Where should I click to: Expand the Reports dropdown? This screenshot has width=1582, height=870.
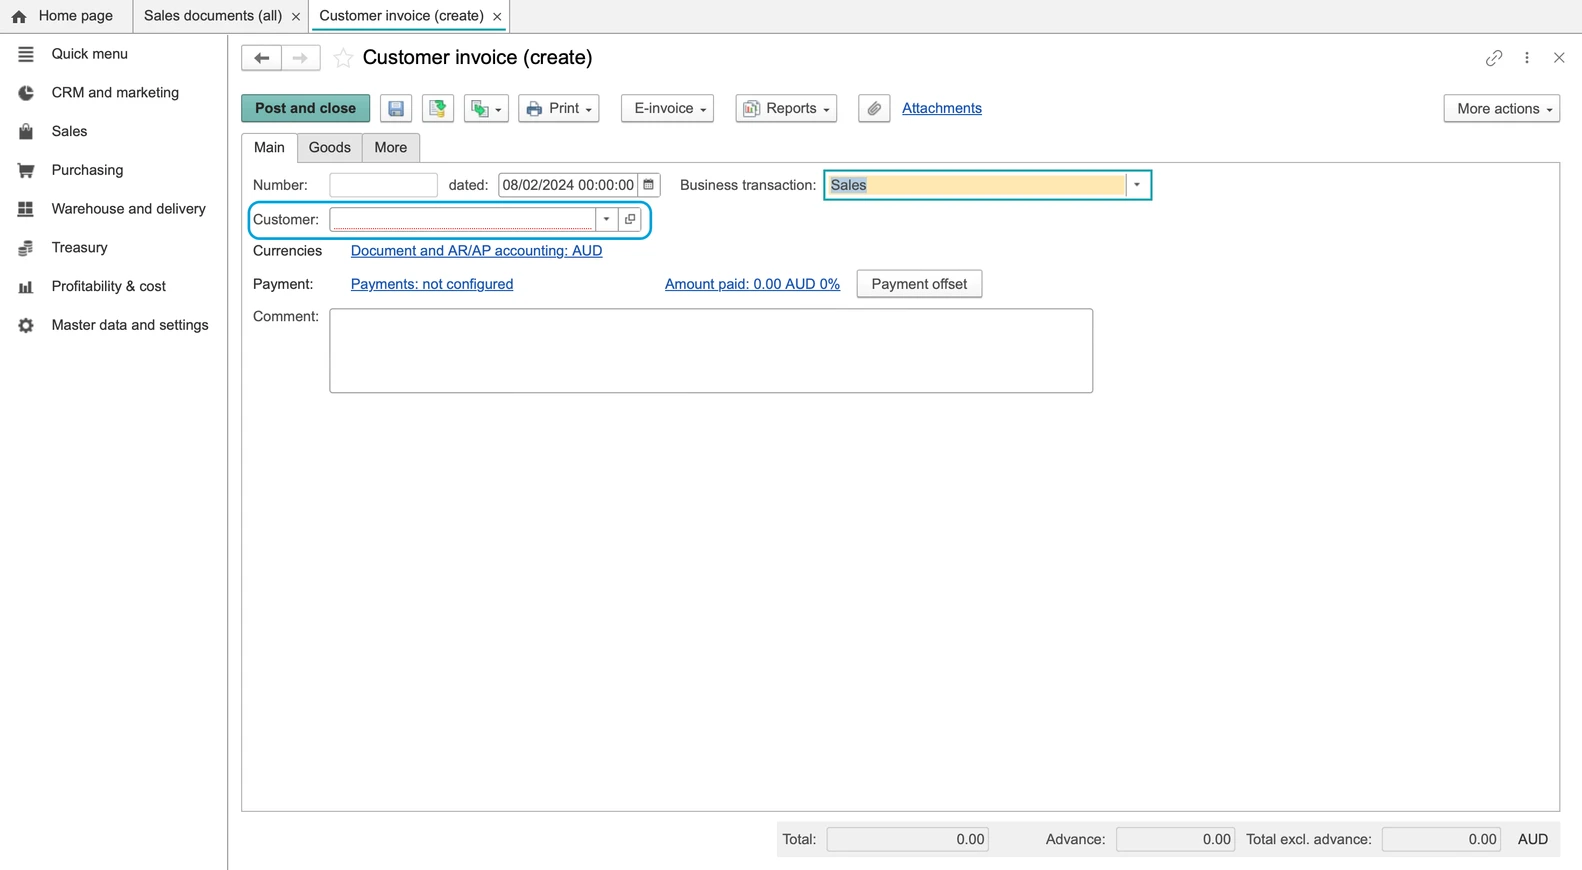[x=787, y=108]
